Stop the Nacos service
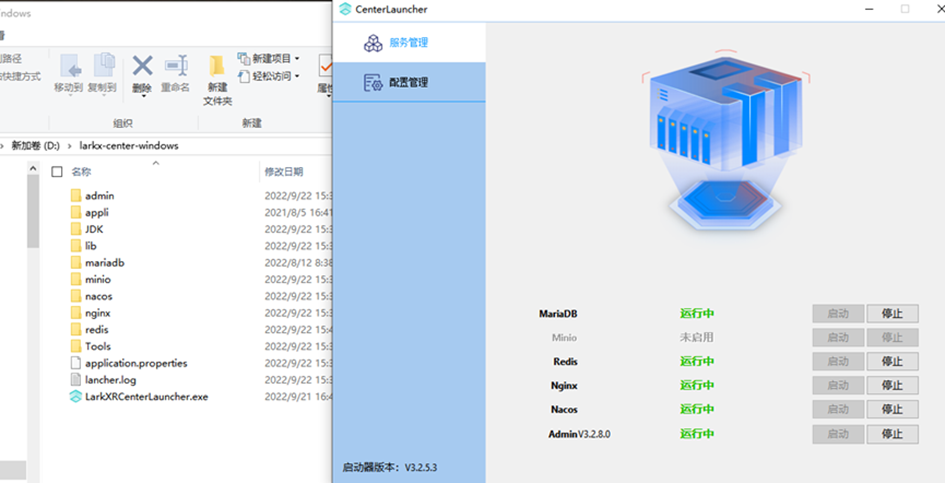The width and height of the screenshot is (945, 483). coord(893,409)
